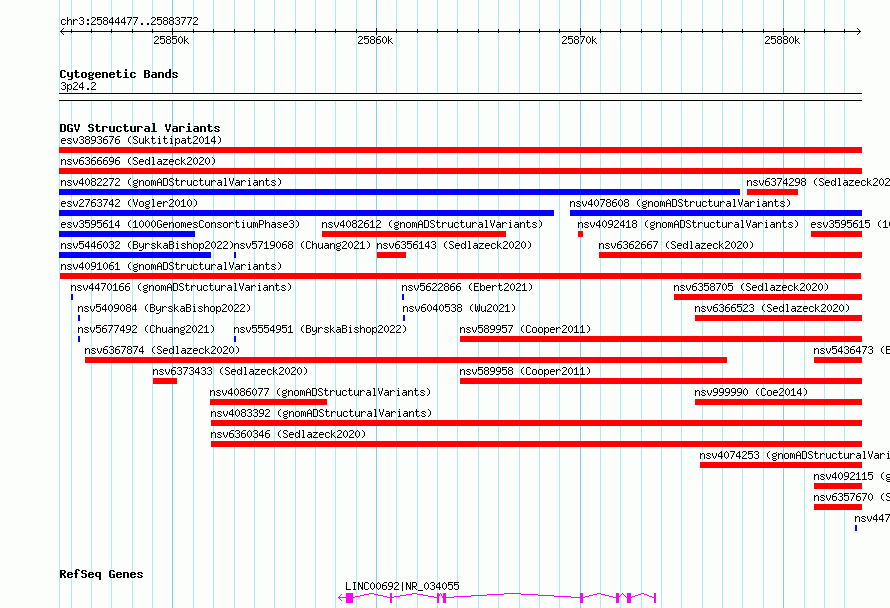This screenshot has width=890, height=608.
Task: Click nsv5719068 (Chuang2021) label
Action: click(302, 245)
